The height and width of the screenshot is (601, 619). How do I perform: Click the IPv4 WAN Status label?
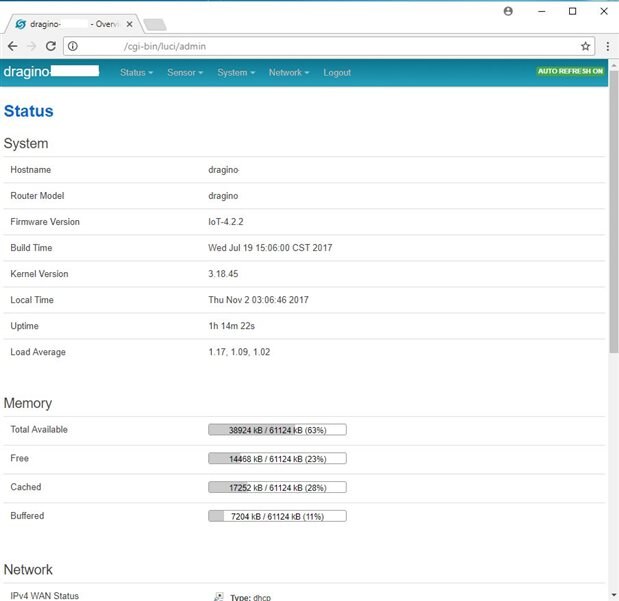click(45, 596)
